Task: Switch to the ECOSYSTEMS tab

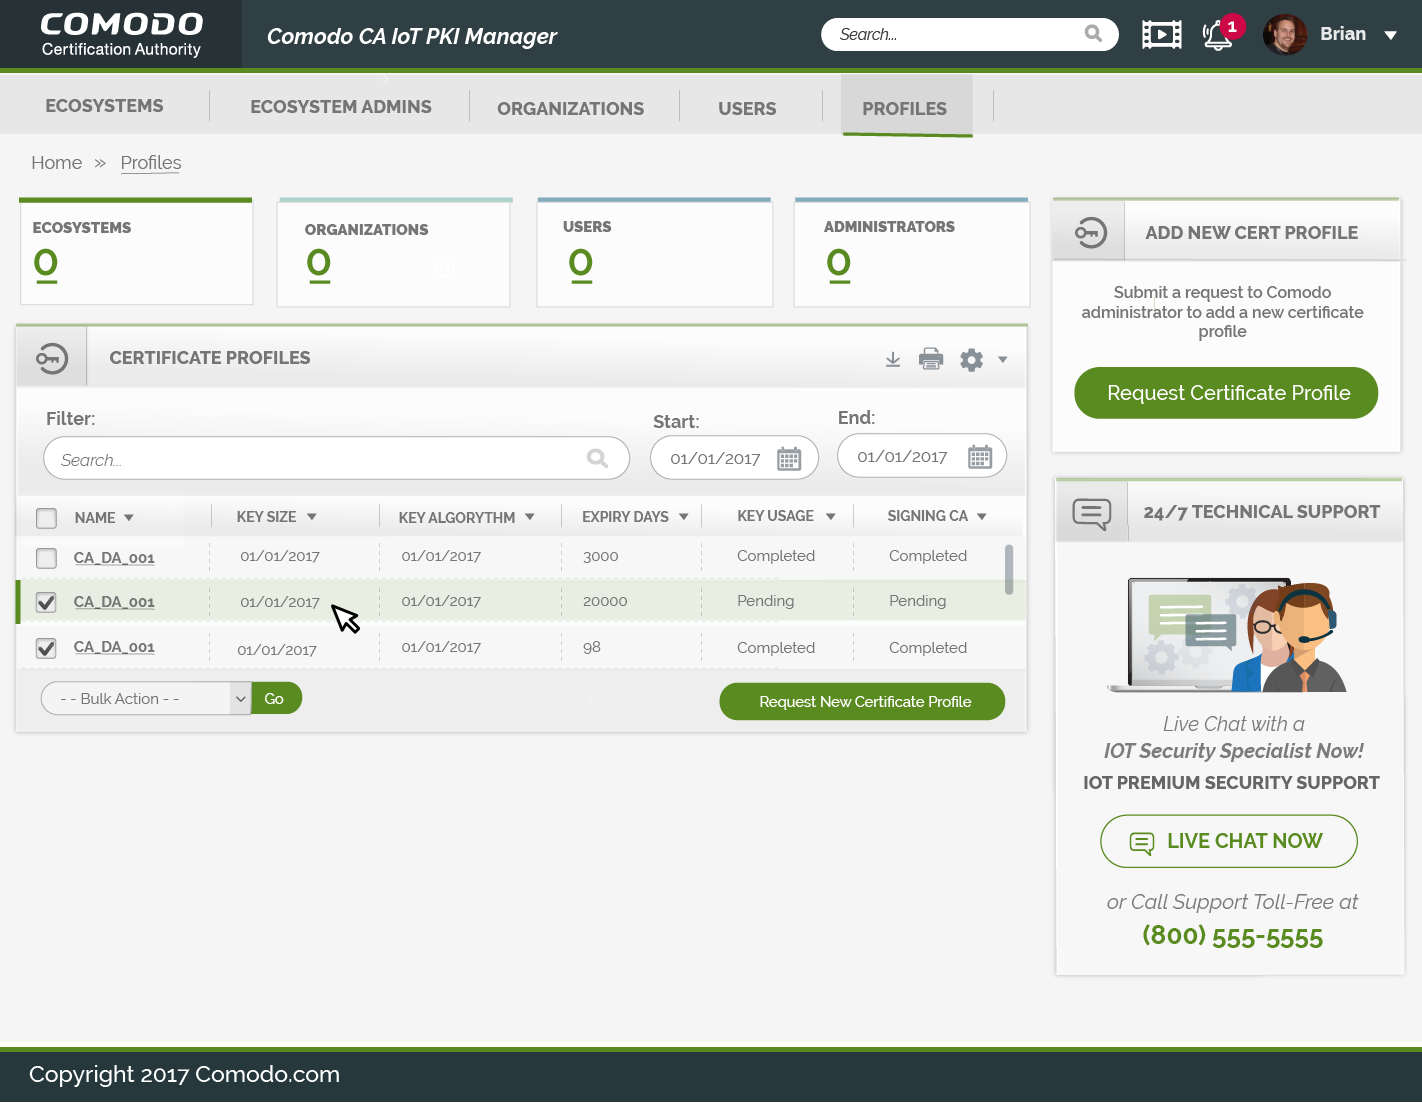Action: (x=104, y=106)
